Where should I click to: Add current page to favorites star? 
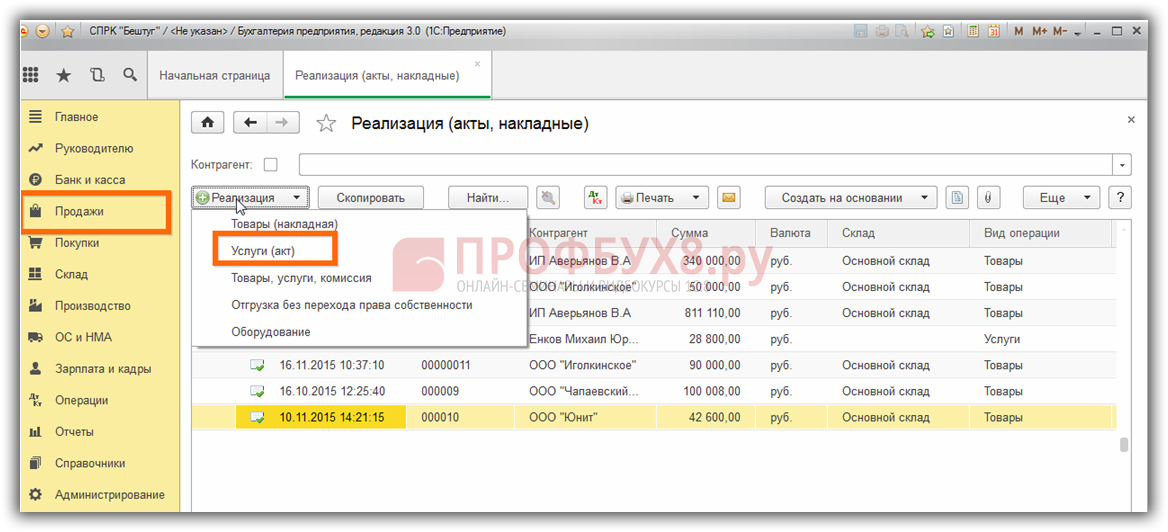(x=326, y=124)
